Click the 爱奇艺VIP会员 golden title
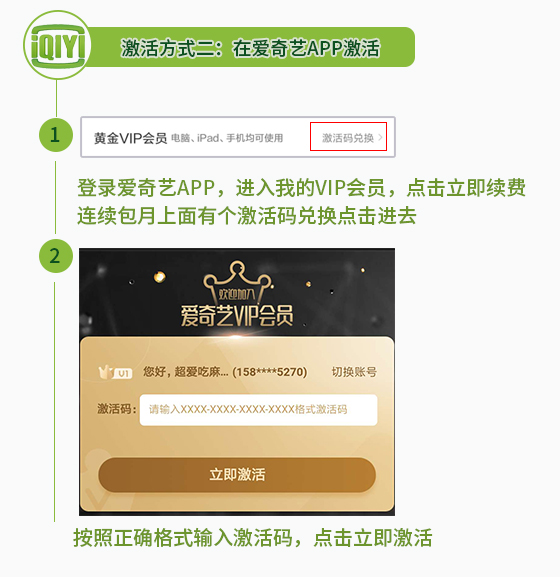Viewport: 560px width, 577px height. tap(237, 316)
